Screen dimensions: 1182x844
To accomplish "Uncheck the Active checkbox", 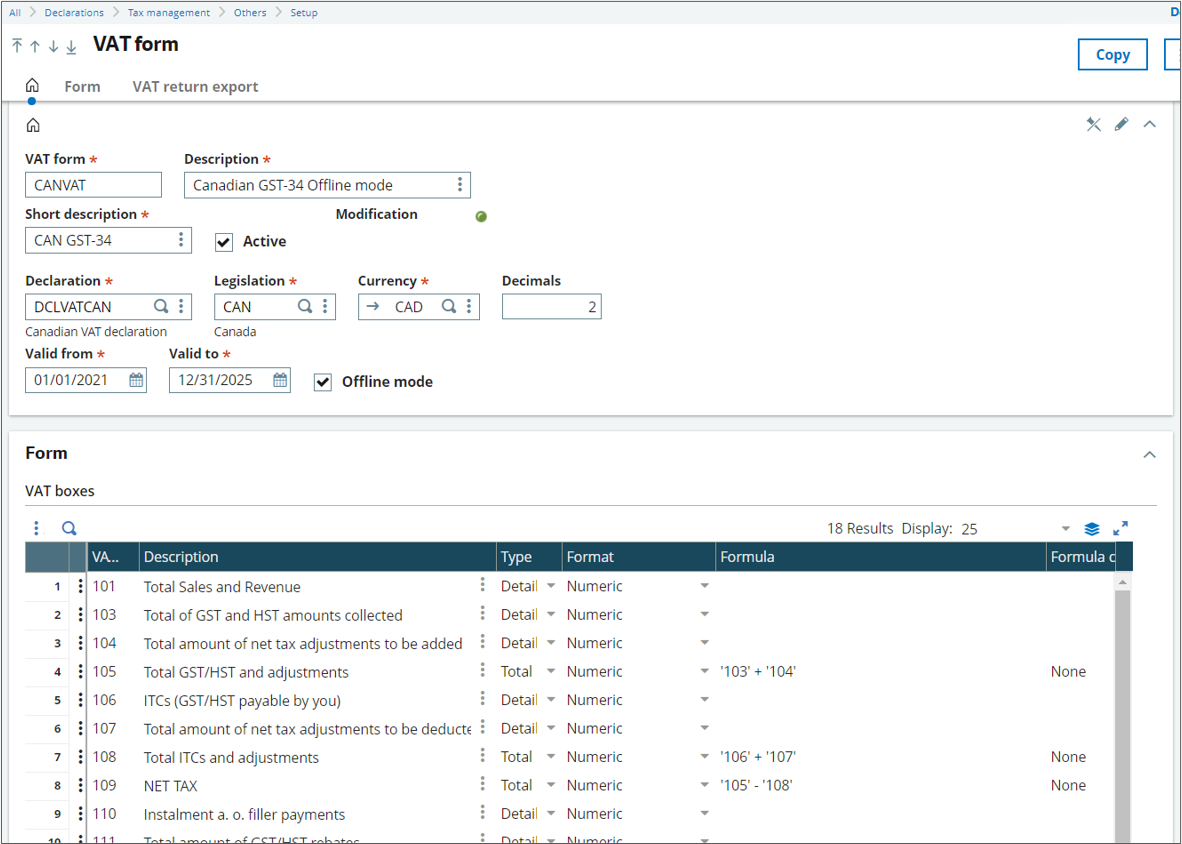I will [224, 242].
